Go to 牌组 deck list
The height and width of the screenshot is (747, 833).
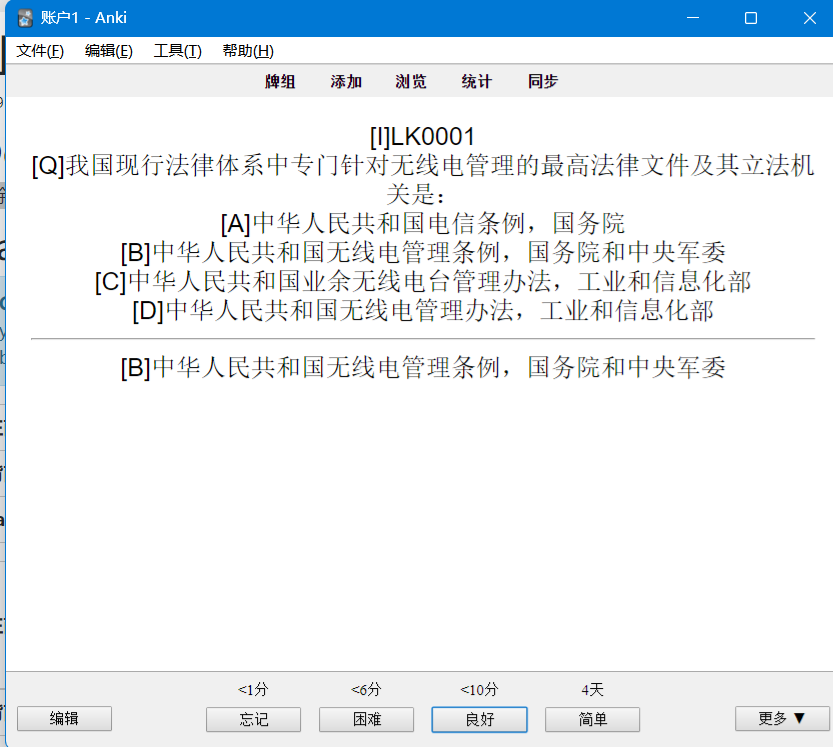(x=280, y=81)
